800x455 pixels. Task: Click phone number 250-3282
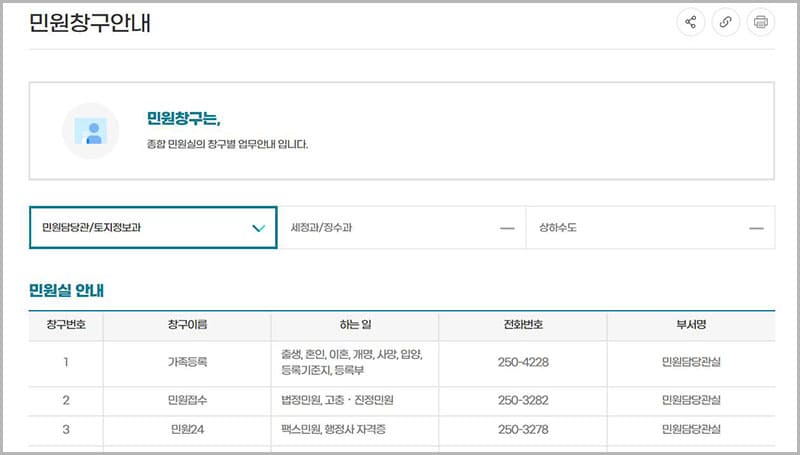click(x=522, y=401)
